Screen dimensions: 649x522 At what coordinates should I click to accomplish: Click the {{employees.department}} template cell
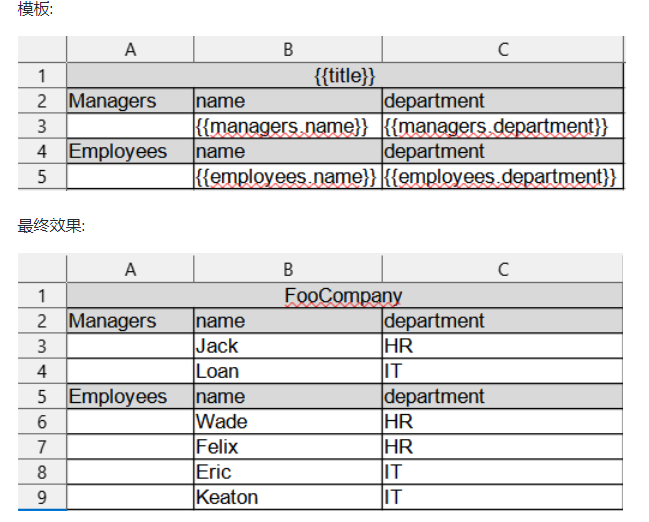(501, 177)
